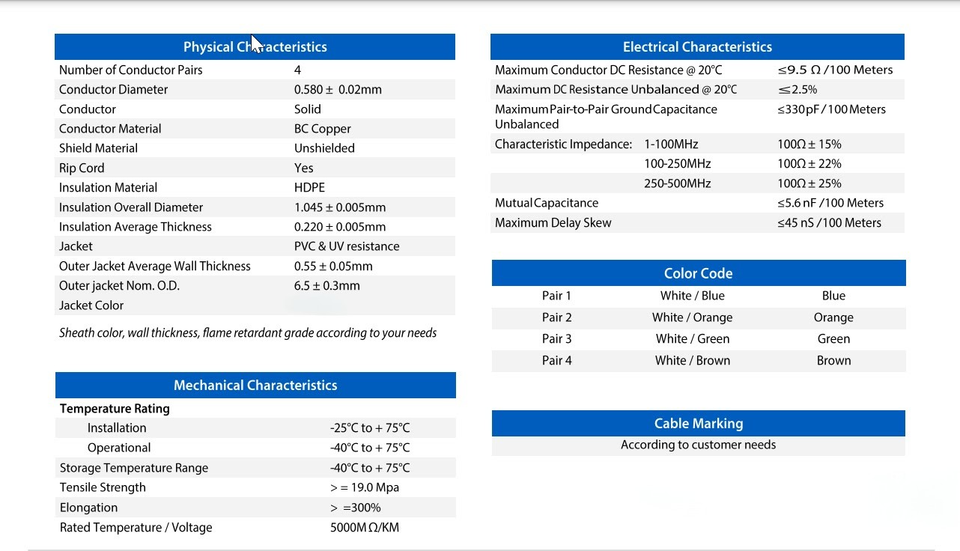Select White / Orange color entry
The height and width of the screenshot is (551, 960).
[692, 317]
